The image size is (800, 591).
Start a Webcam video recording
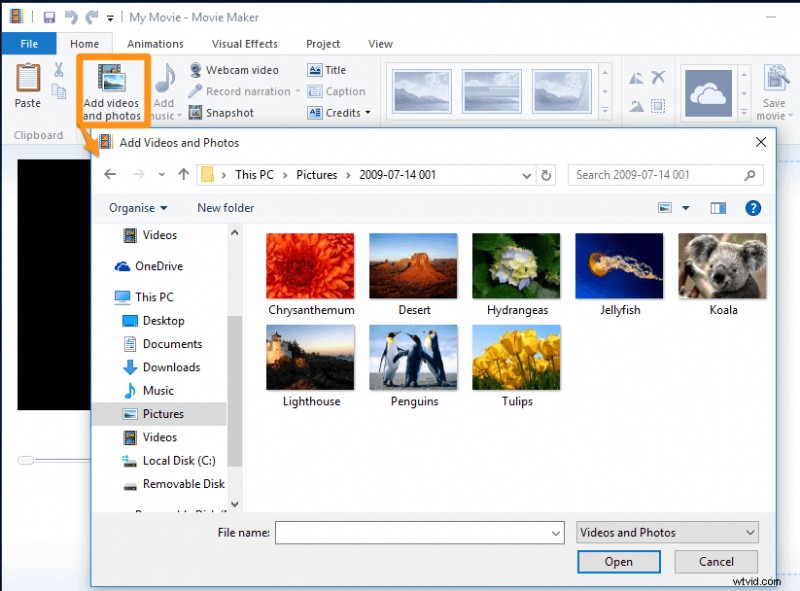click(x=241, y=69)
